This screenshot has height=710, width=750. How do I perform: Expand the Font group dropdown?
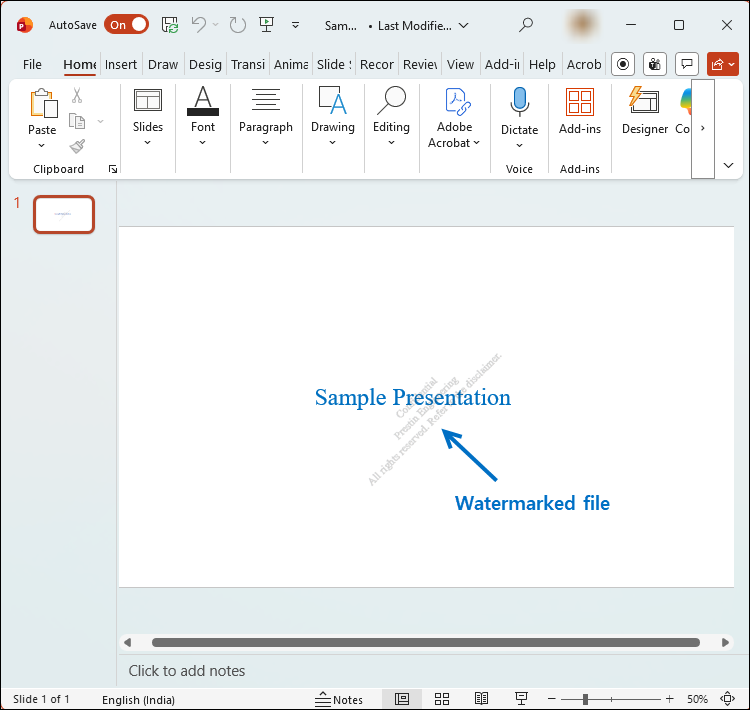203,114
